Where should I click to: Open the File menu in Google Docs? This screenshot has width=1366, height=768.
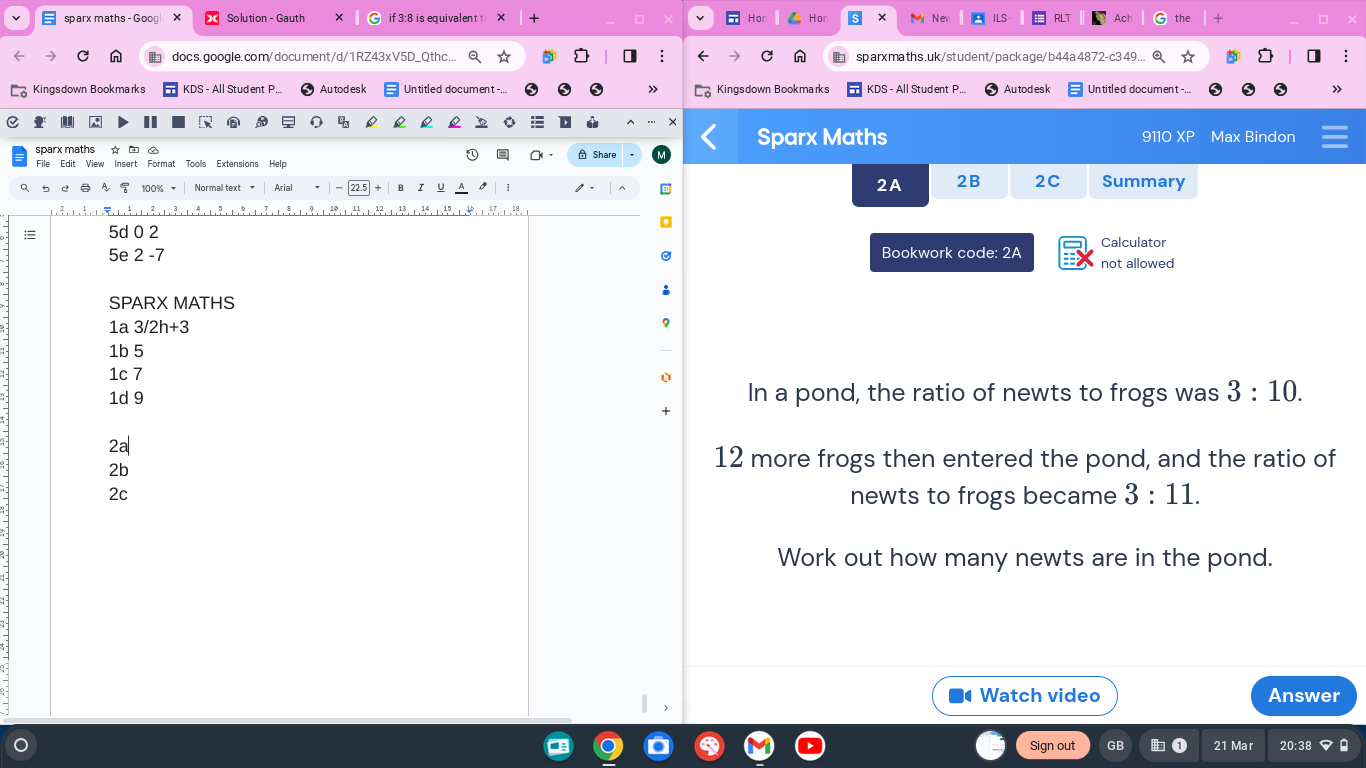(x=43, y=164)
